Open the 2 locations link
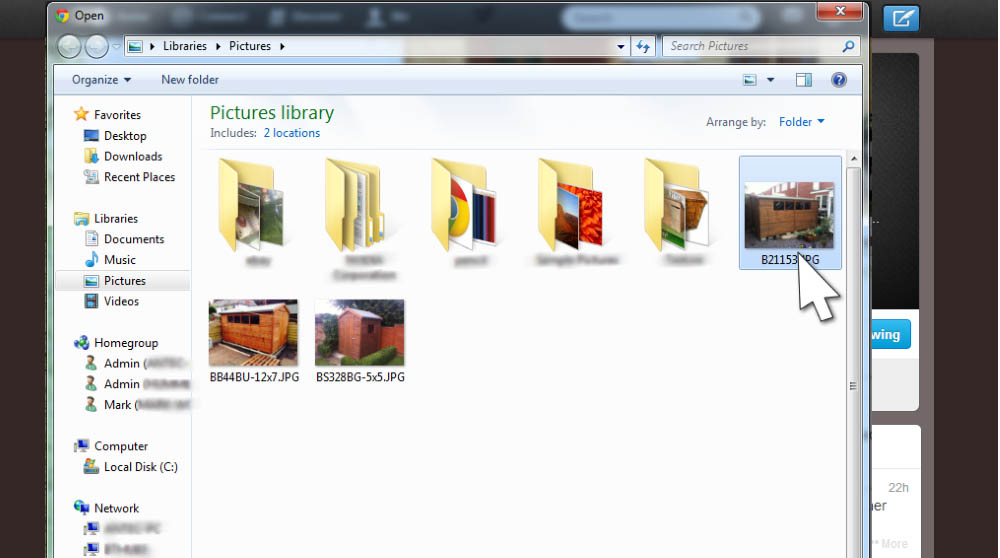1000x558 pixels. point(291,133)
